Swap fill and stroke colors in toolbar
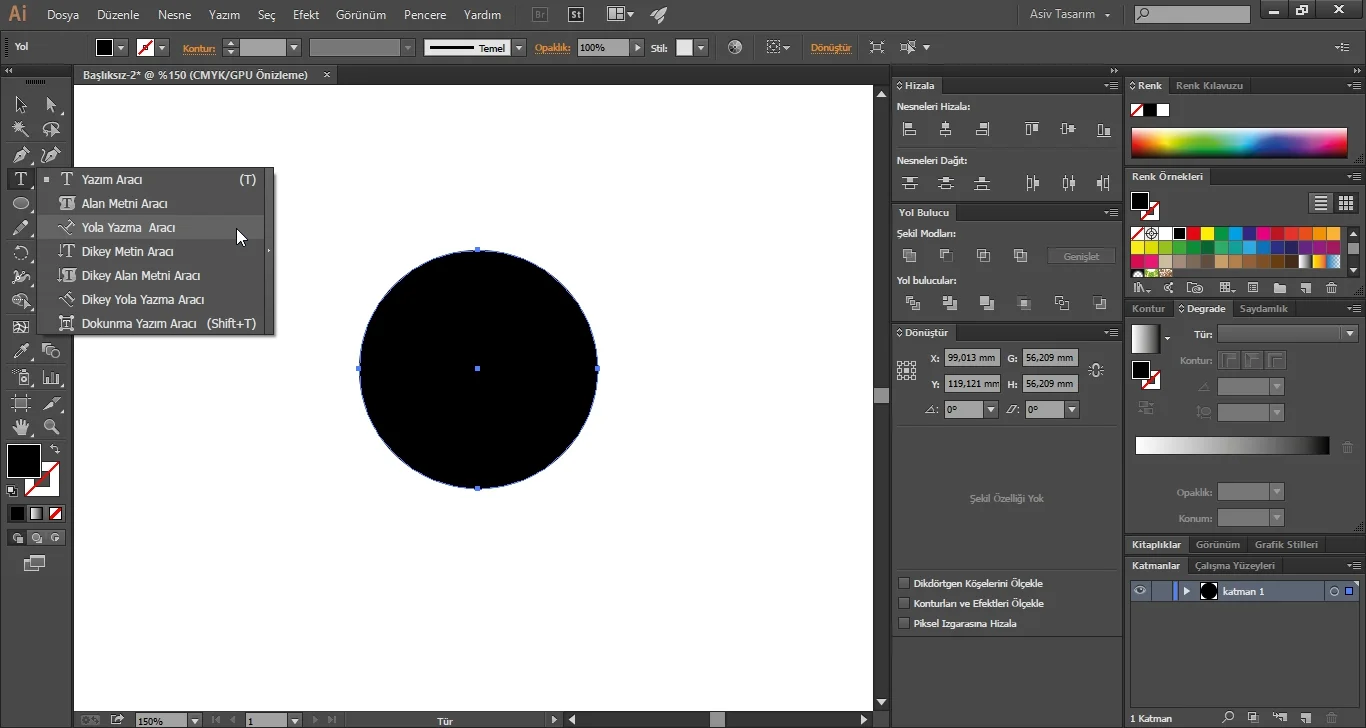1366x728 pixels. click(55, 450)
